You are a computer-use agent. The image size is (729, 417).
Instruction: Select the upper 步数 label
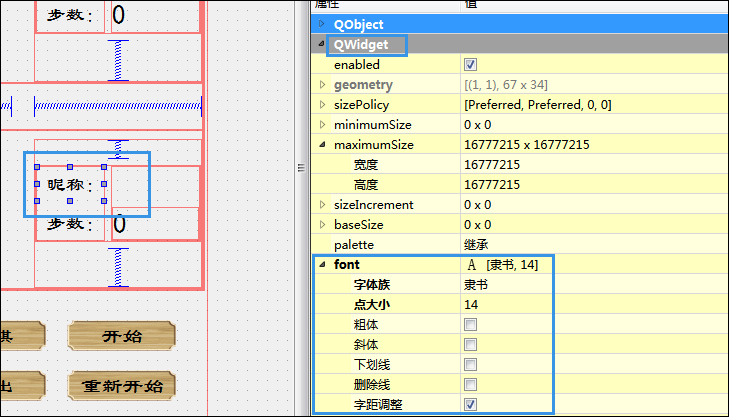pos(70,15)
